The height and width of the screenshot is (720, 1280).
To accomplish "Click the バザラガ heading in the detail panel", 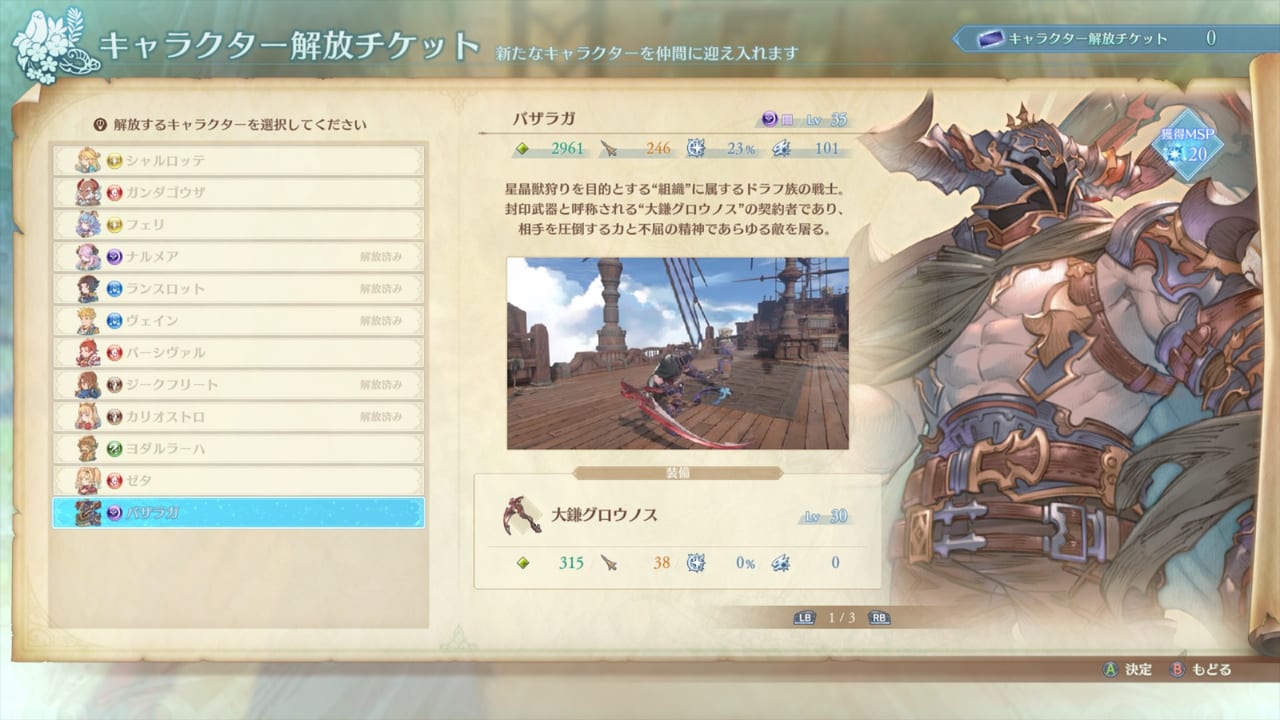I will [543, 119].
